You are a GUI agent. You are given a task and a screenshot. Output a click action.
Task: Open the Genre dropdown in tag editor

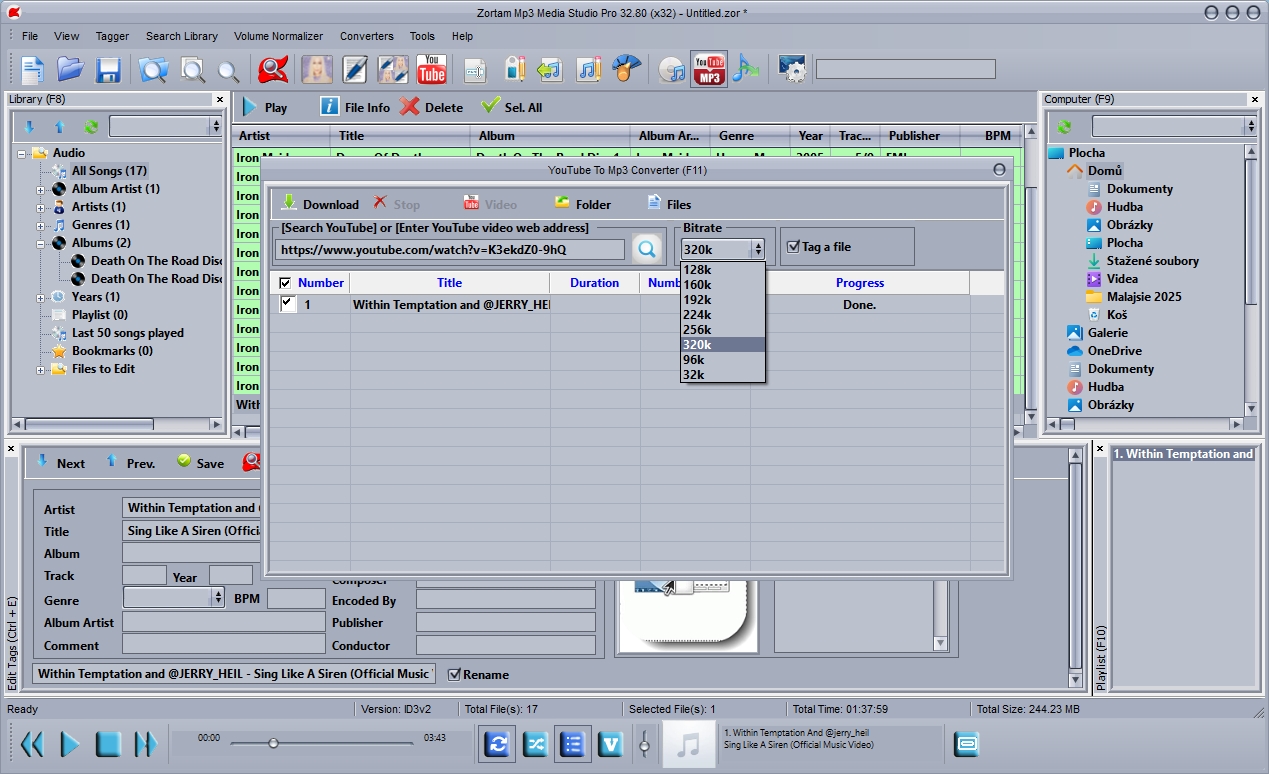click(x=218, y=597)
